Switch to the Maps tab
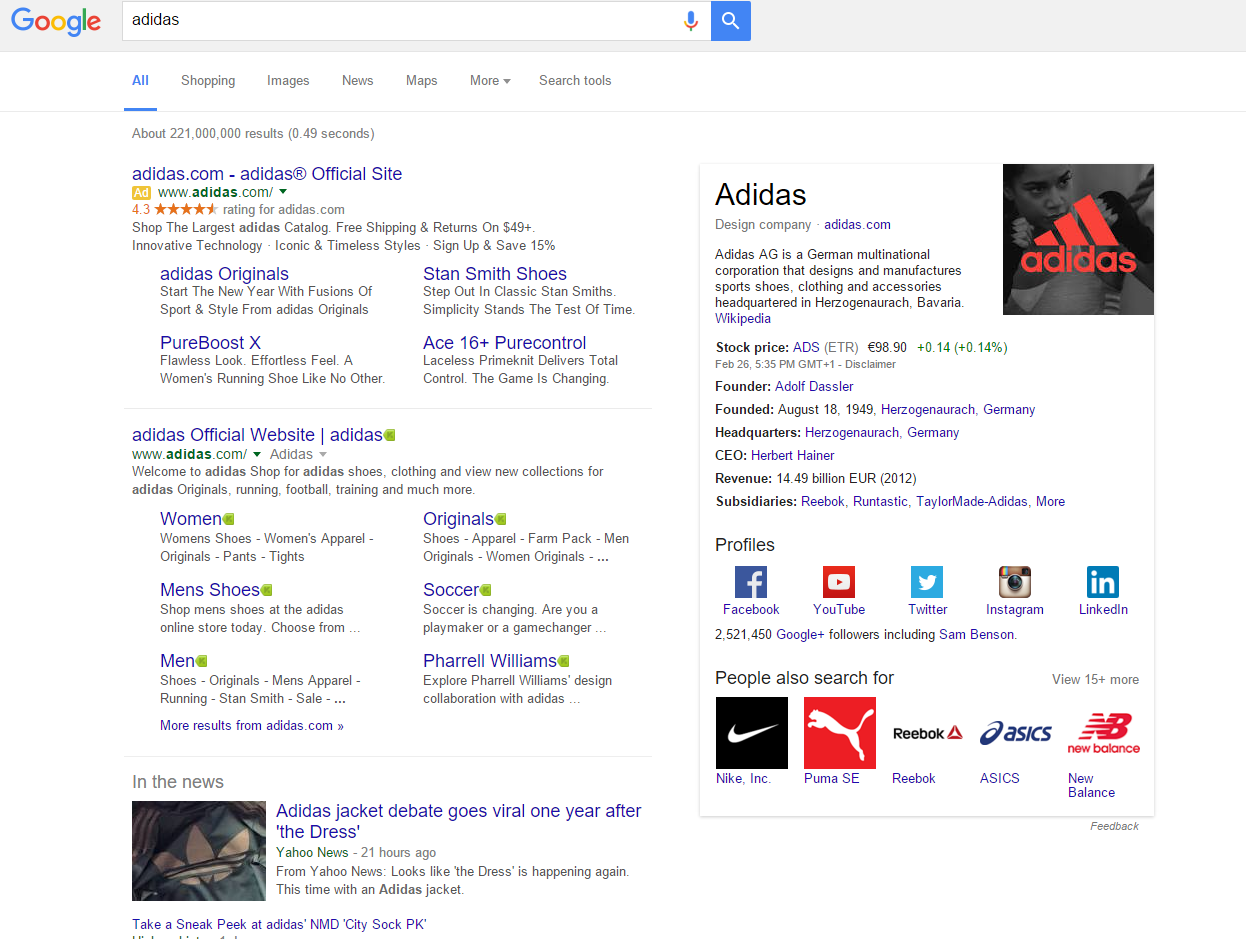 [x=421, y=81]
